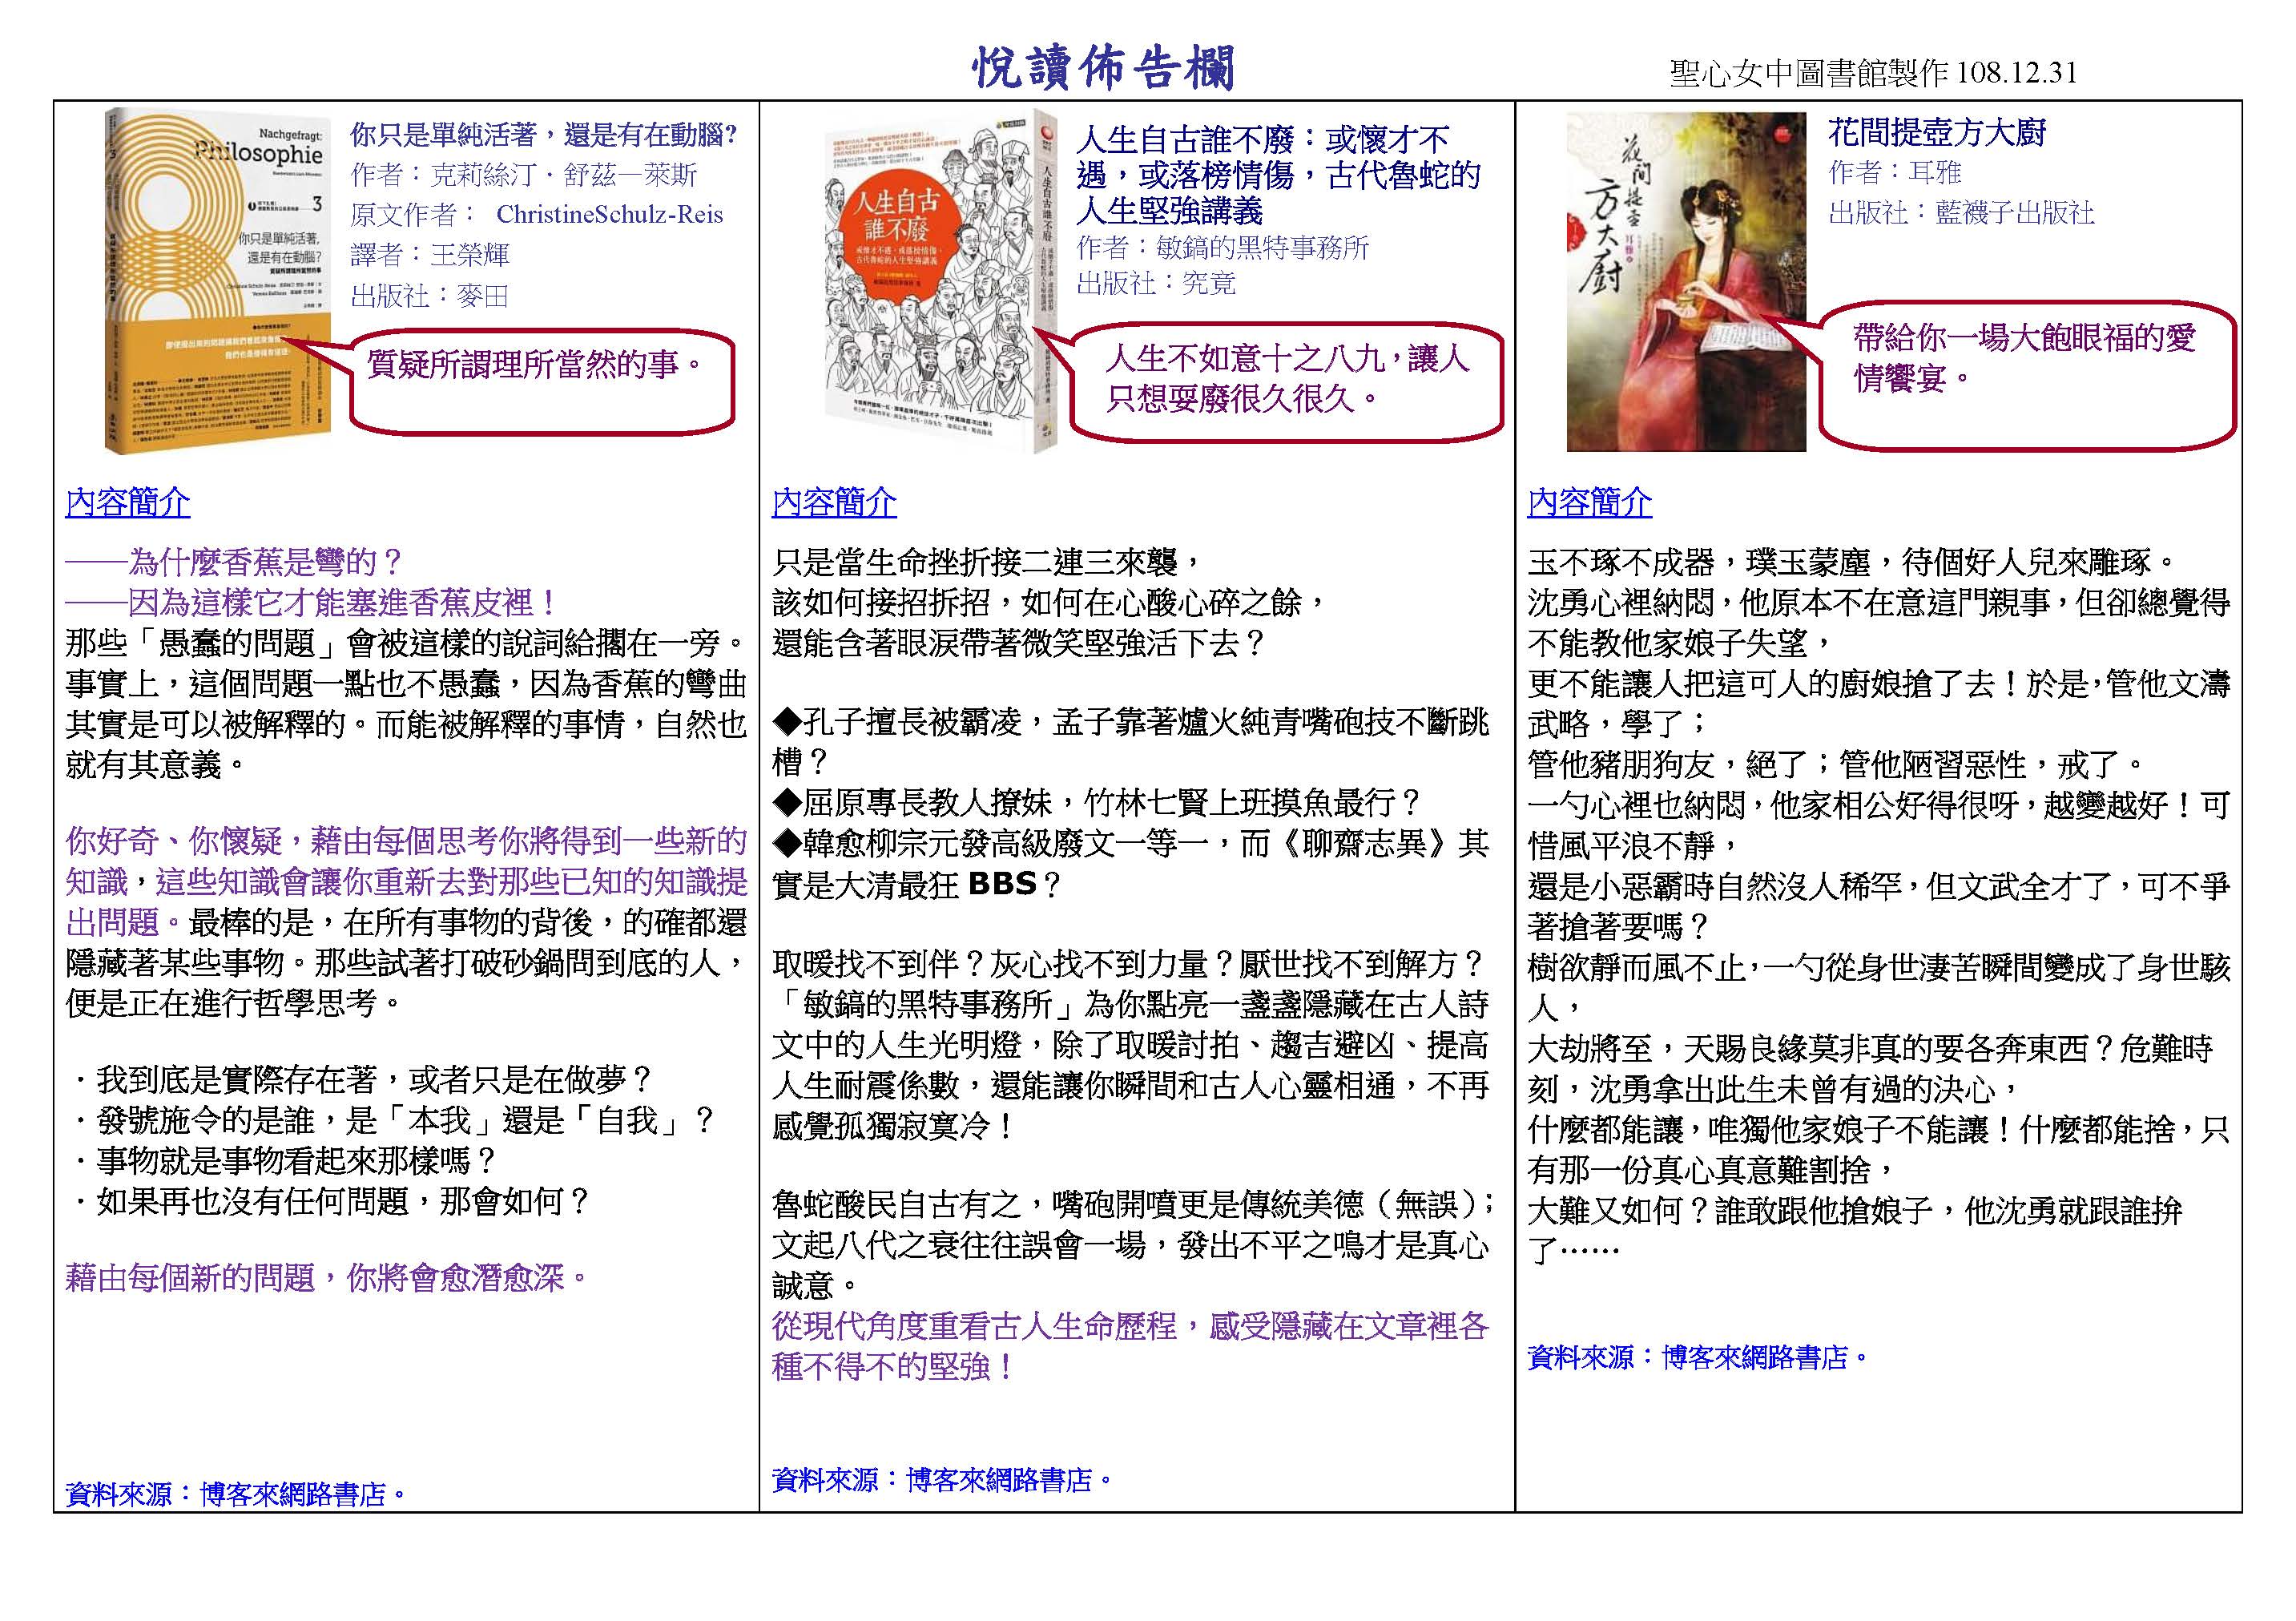Image resolution: width=2296 pixels, height=1621 pixels.
Task: Click the speech bubble 人生不如意十之八九
Action: tap(1287, 381)
